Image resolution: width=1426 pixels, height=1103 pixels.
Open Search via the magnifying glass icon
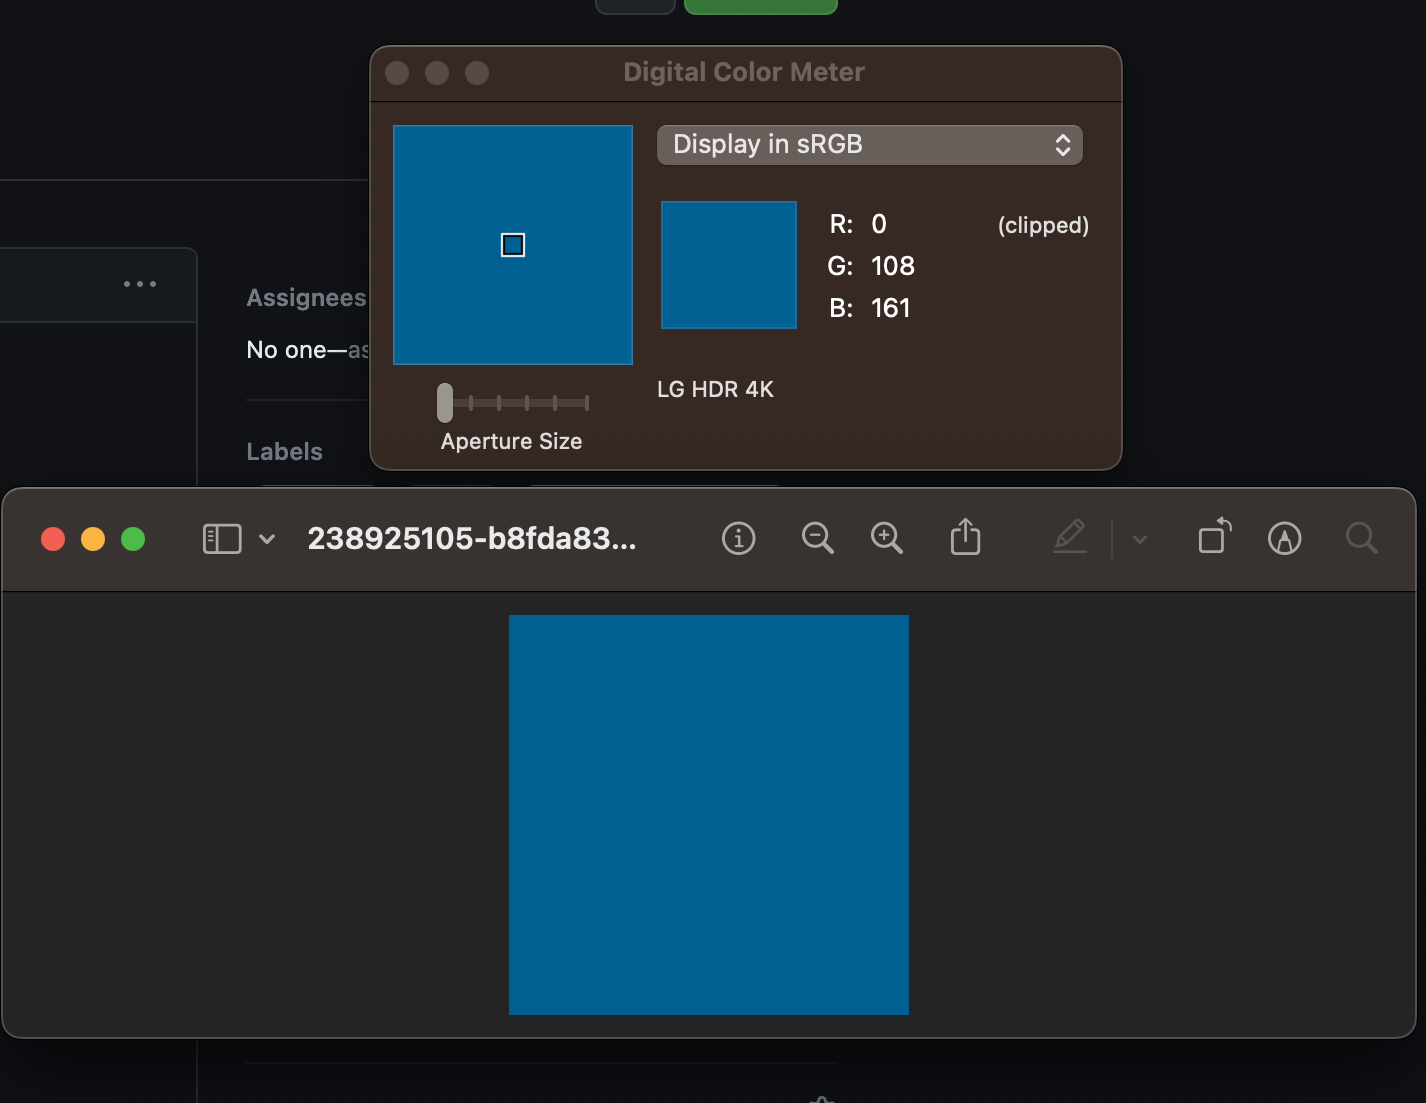(x=1361, y=538)
